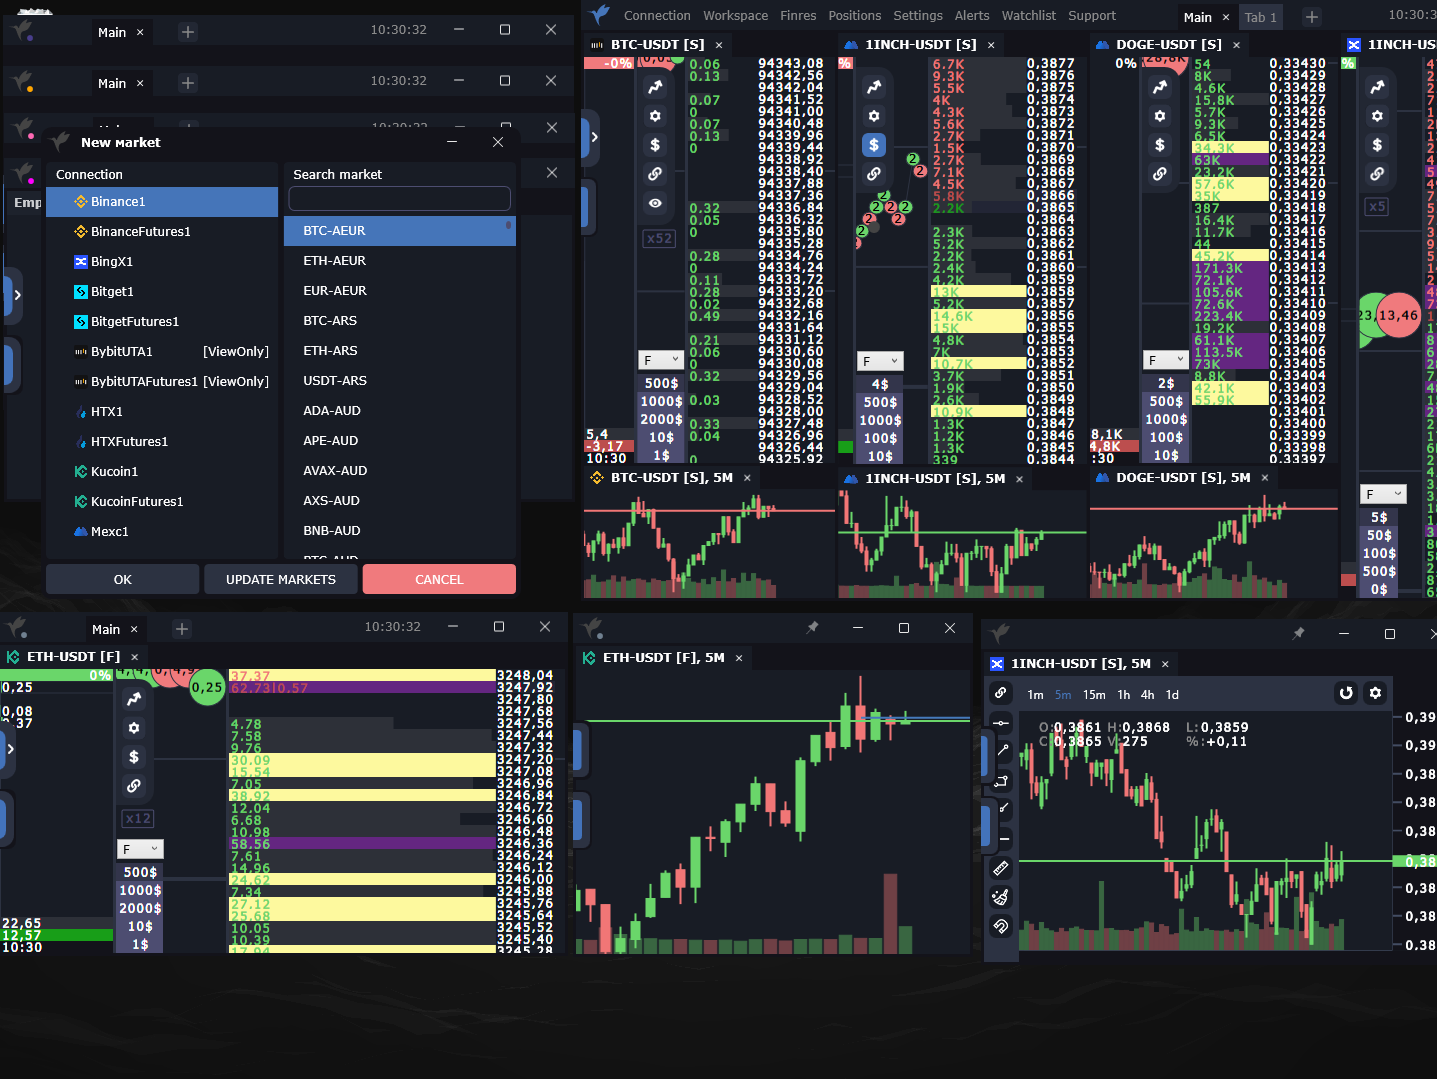Select 4h timeframe on 1INCH chart
Image resolution: width=1437 pixels, height=1079 pixels.
click(x=1148, y=695)
